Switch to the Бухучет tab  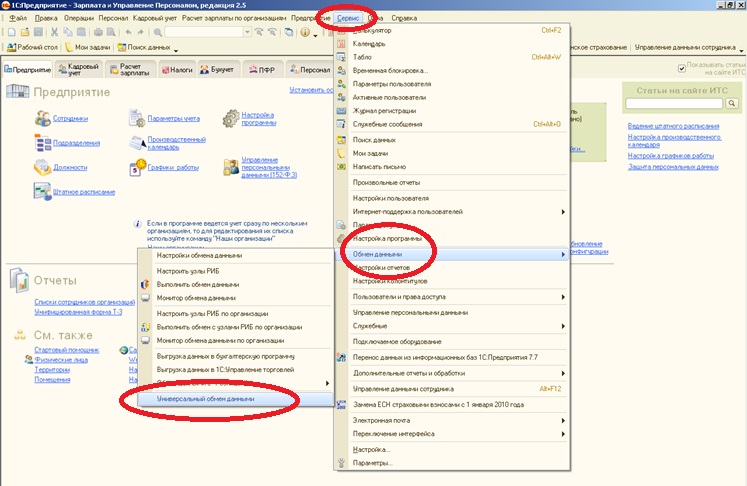(x=218, y=70)
